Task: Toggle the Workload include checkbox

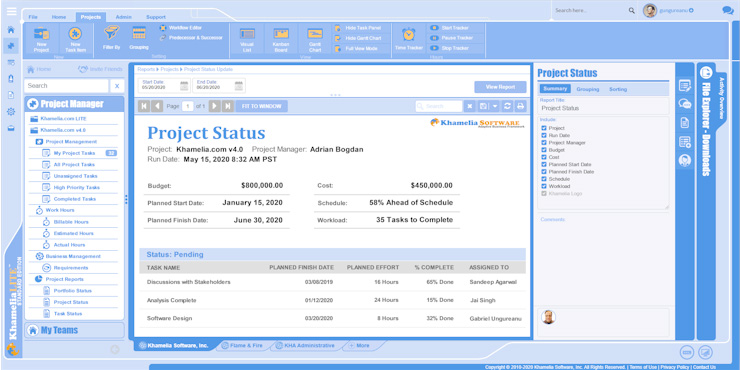Action: (x=544, y=186)
